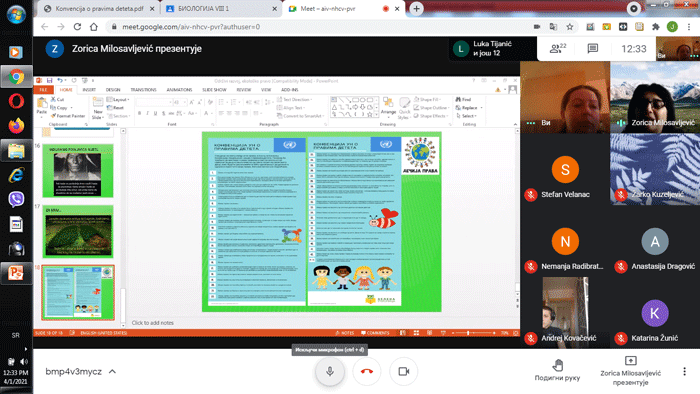Click the translate page icon in address bar

click(553, 27)
